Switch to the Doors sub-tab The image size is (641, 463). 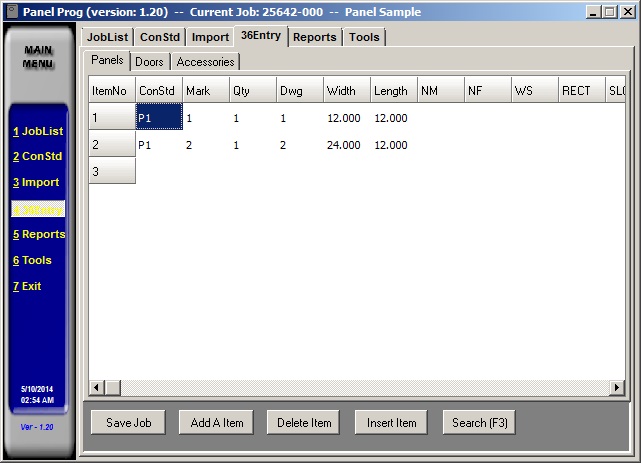[149, 62]
